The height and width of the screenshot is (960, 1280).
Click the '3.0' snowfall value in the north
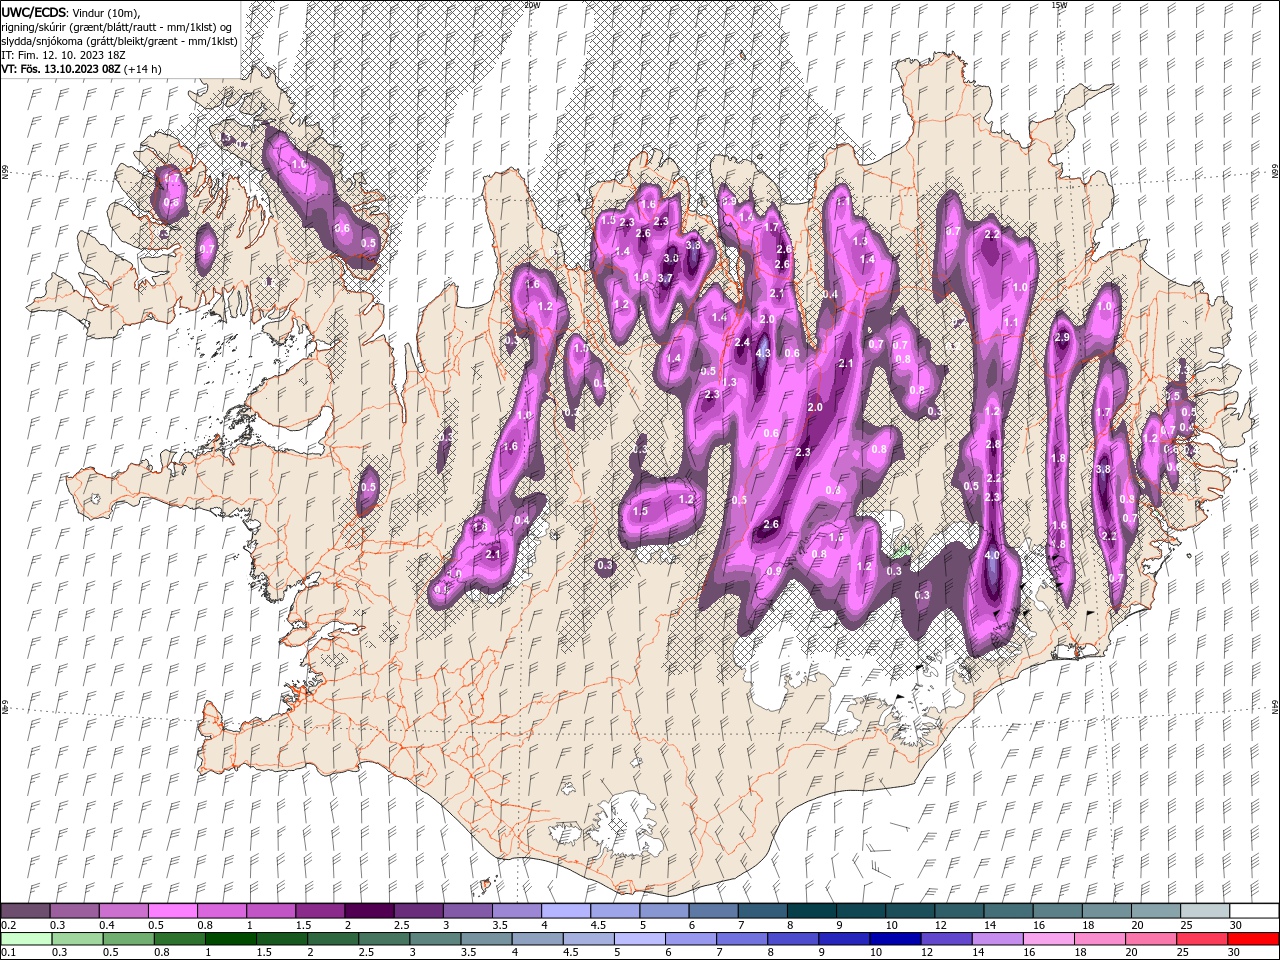tap(671, 257)
